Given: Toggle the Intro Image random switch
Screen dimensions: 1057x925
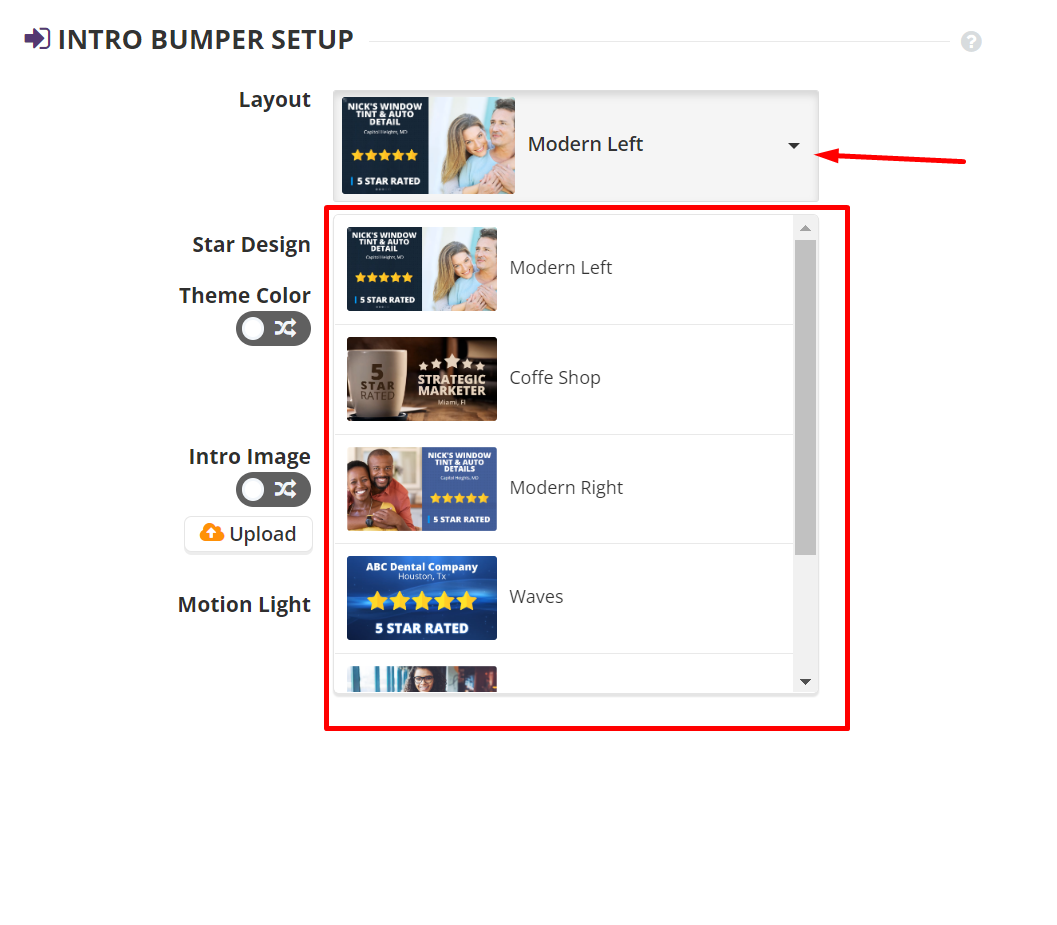Looking at the screenshot, I should point(273,489).
